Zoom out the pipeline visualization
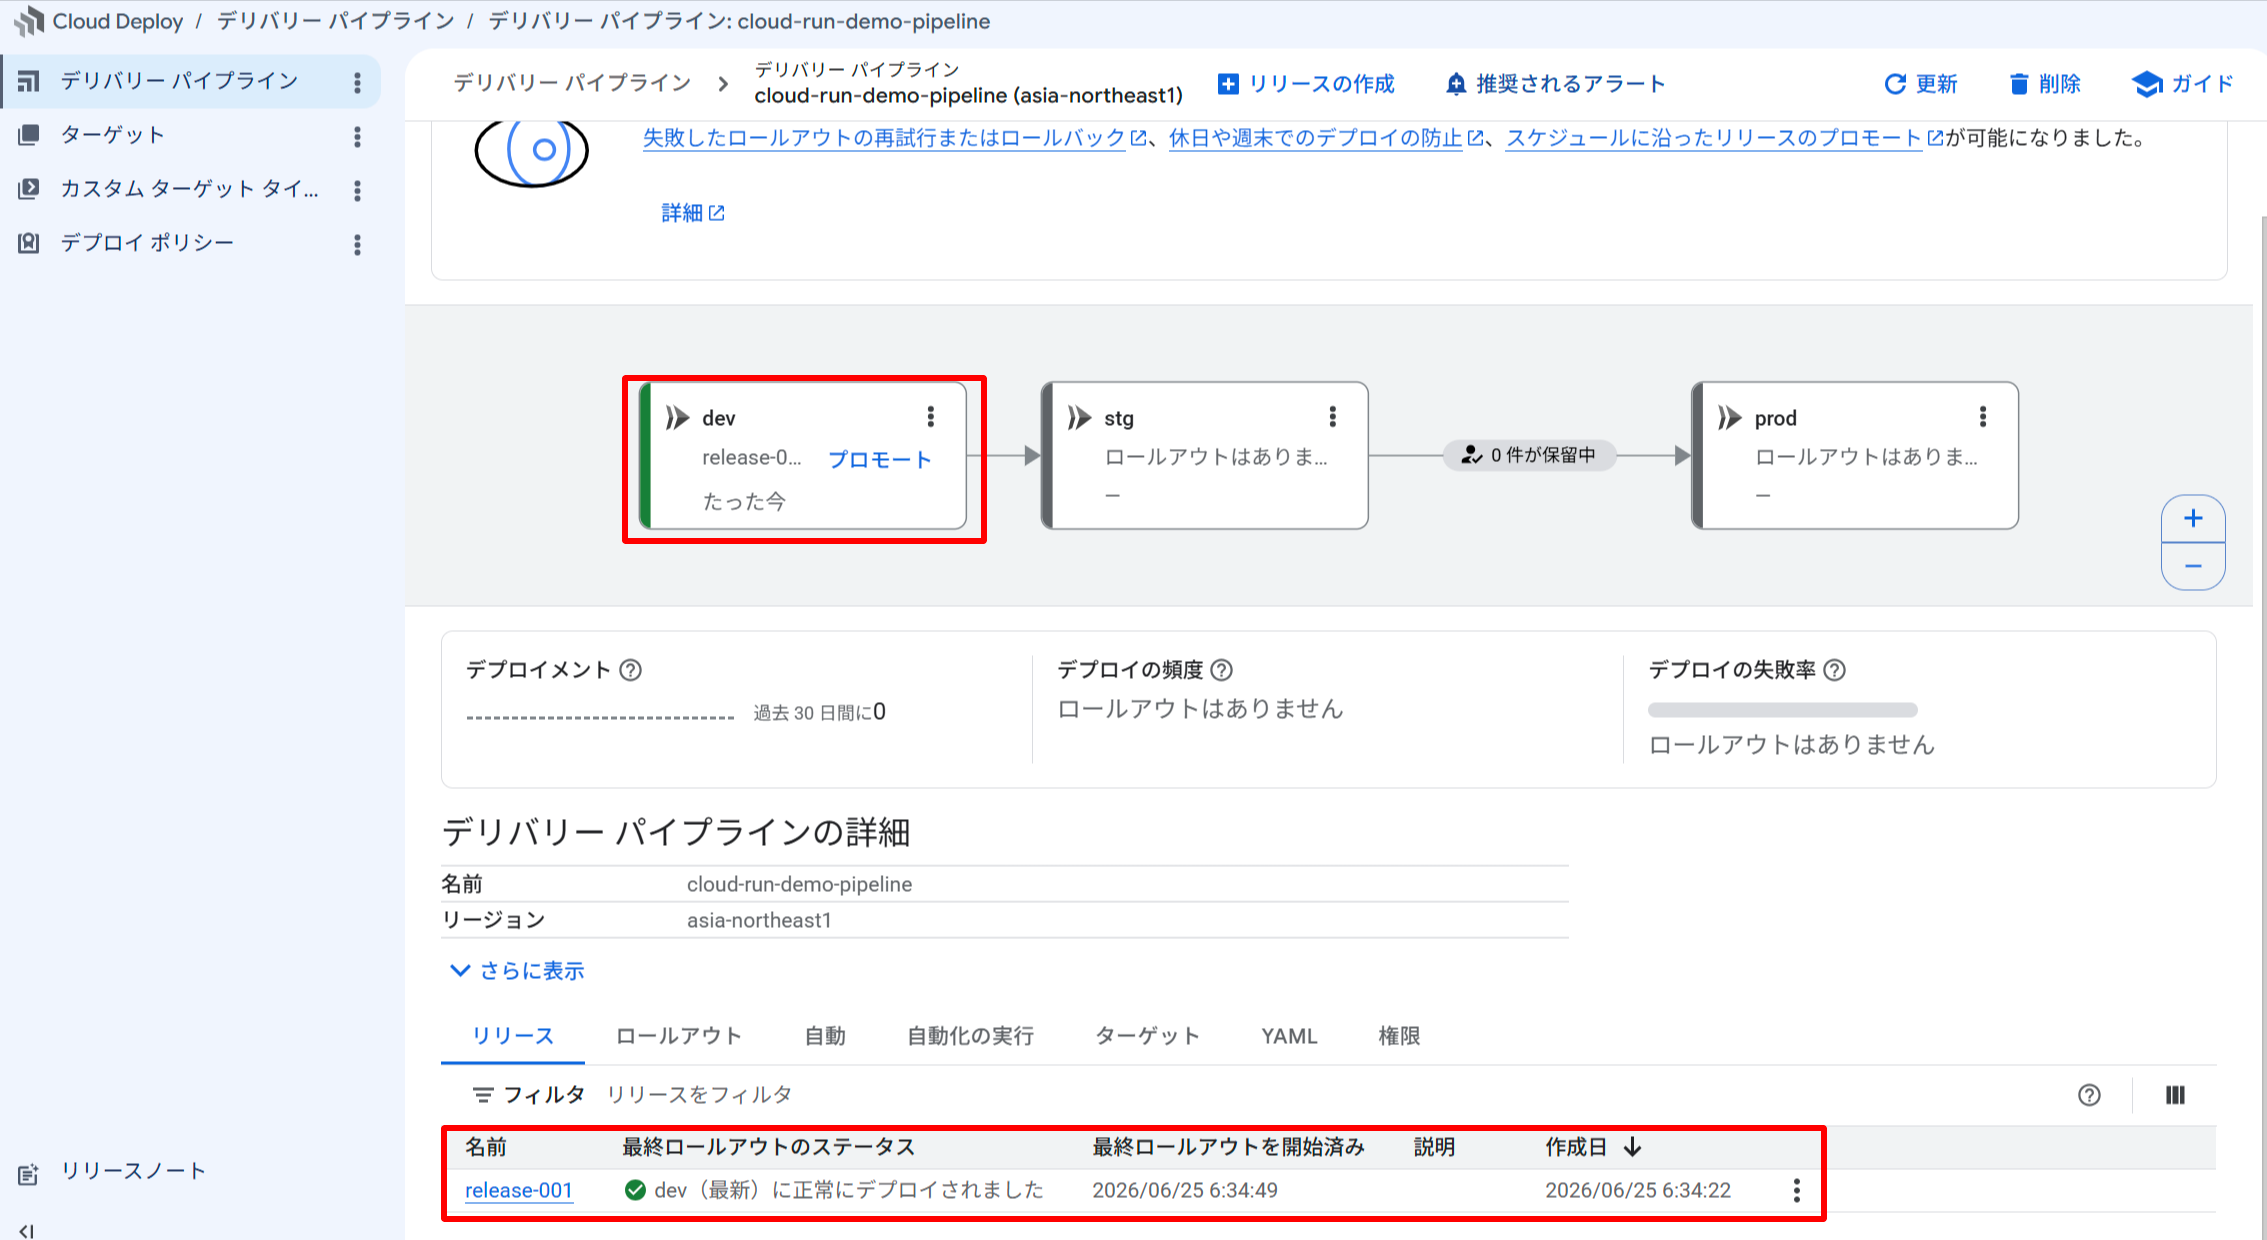 (x=2193, y=567)
